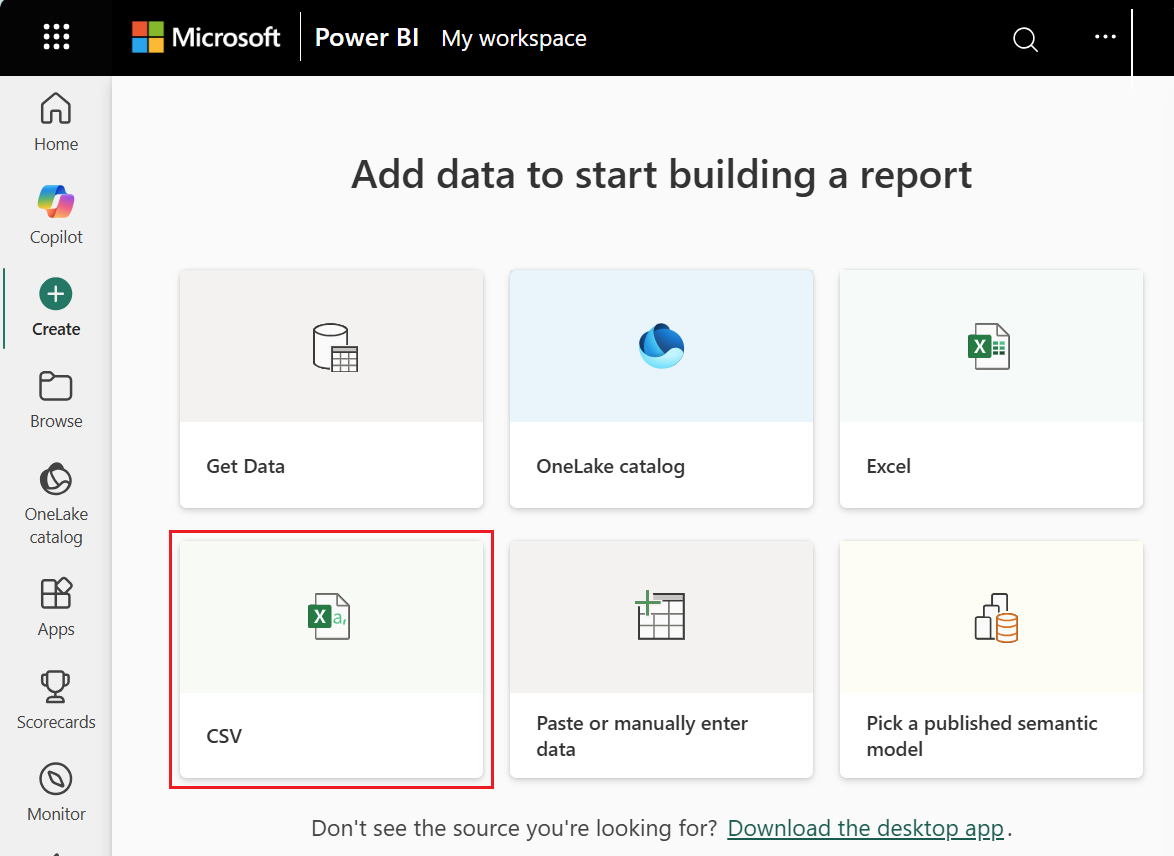Choose the CSV card
Image resolution: width=1174 pixels, height=856 pixels.
click(x=332, y=659)
